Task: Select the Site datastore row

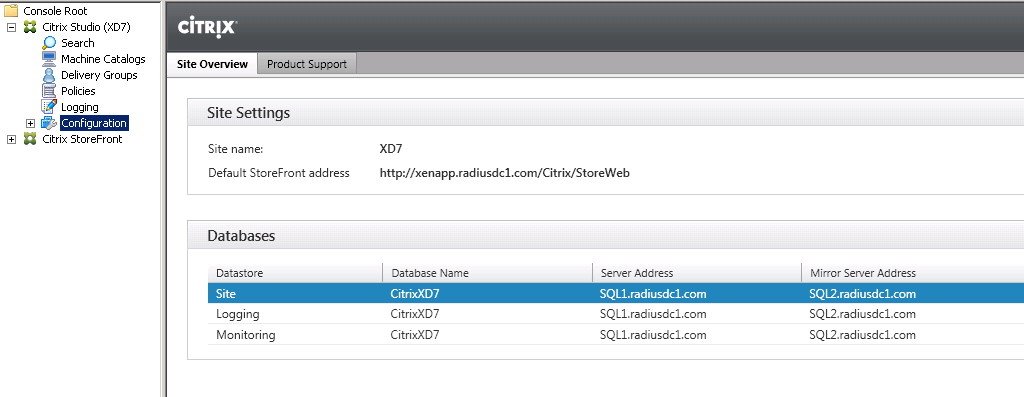Action: pyautogui.click(x=616, y=294)
